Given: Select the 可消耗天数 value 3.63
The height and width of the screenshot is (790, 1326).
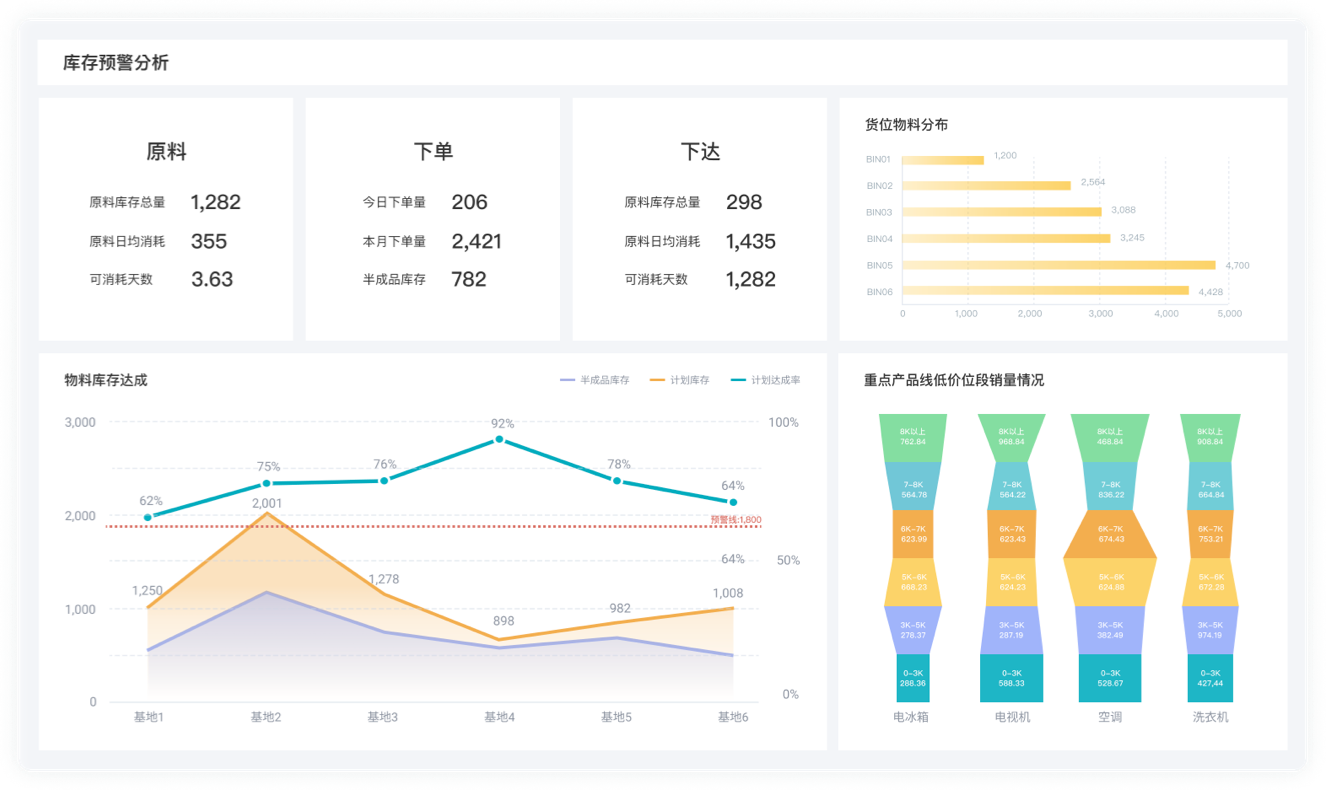Looking at the screenshot, I should pos(212,280).
